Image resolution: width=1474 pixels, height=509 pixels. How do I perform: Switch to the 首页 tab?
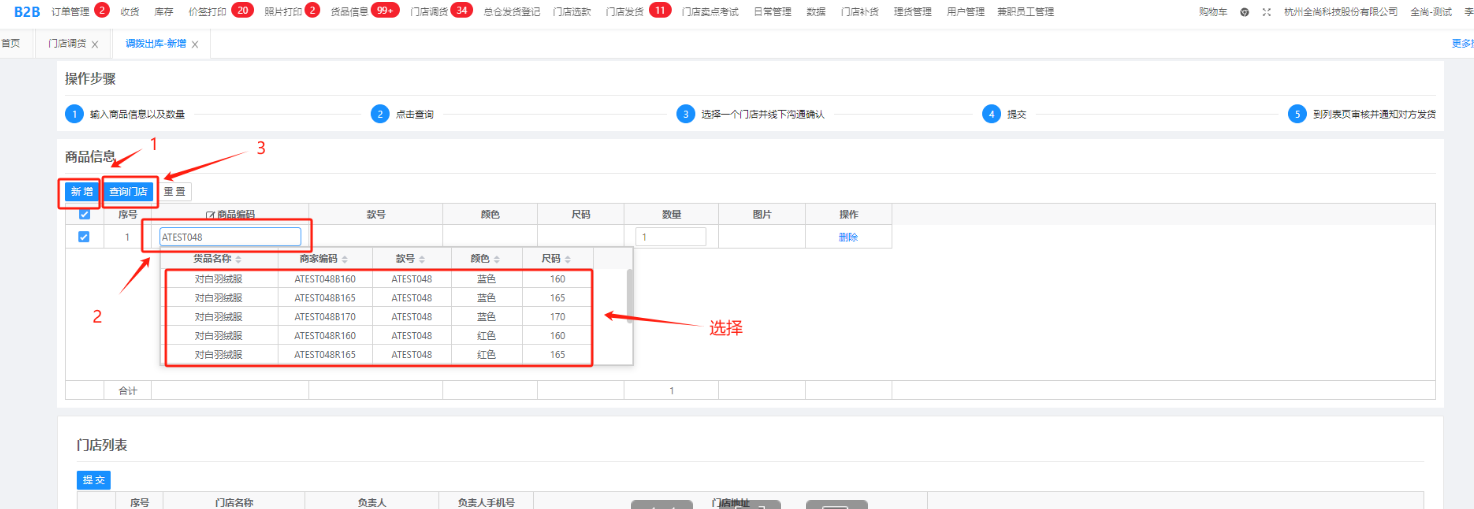tap(11, 44)
